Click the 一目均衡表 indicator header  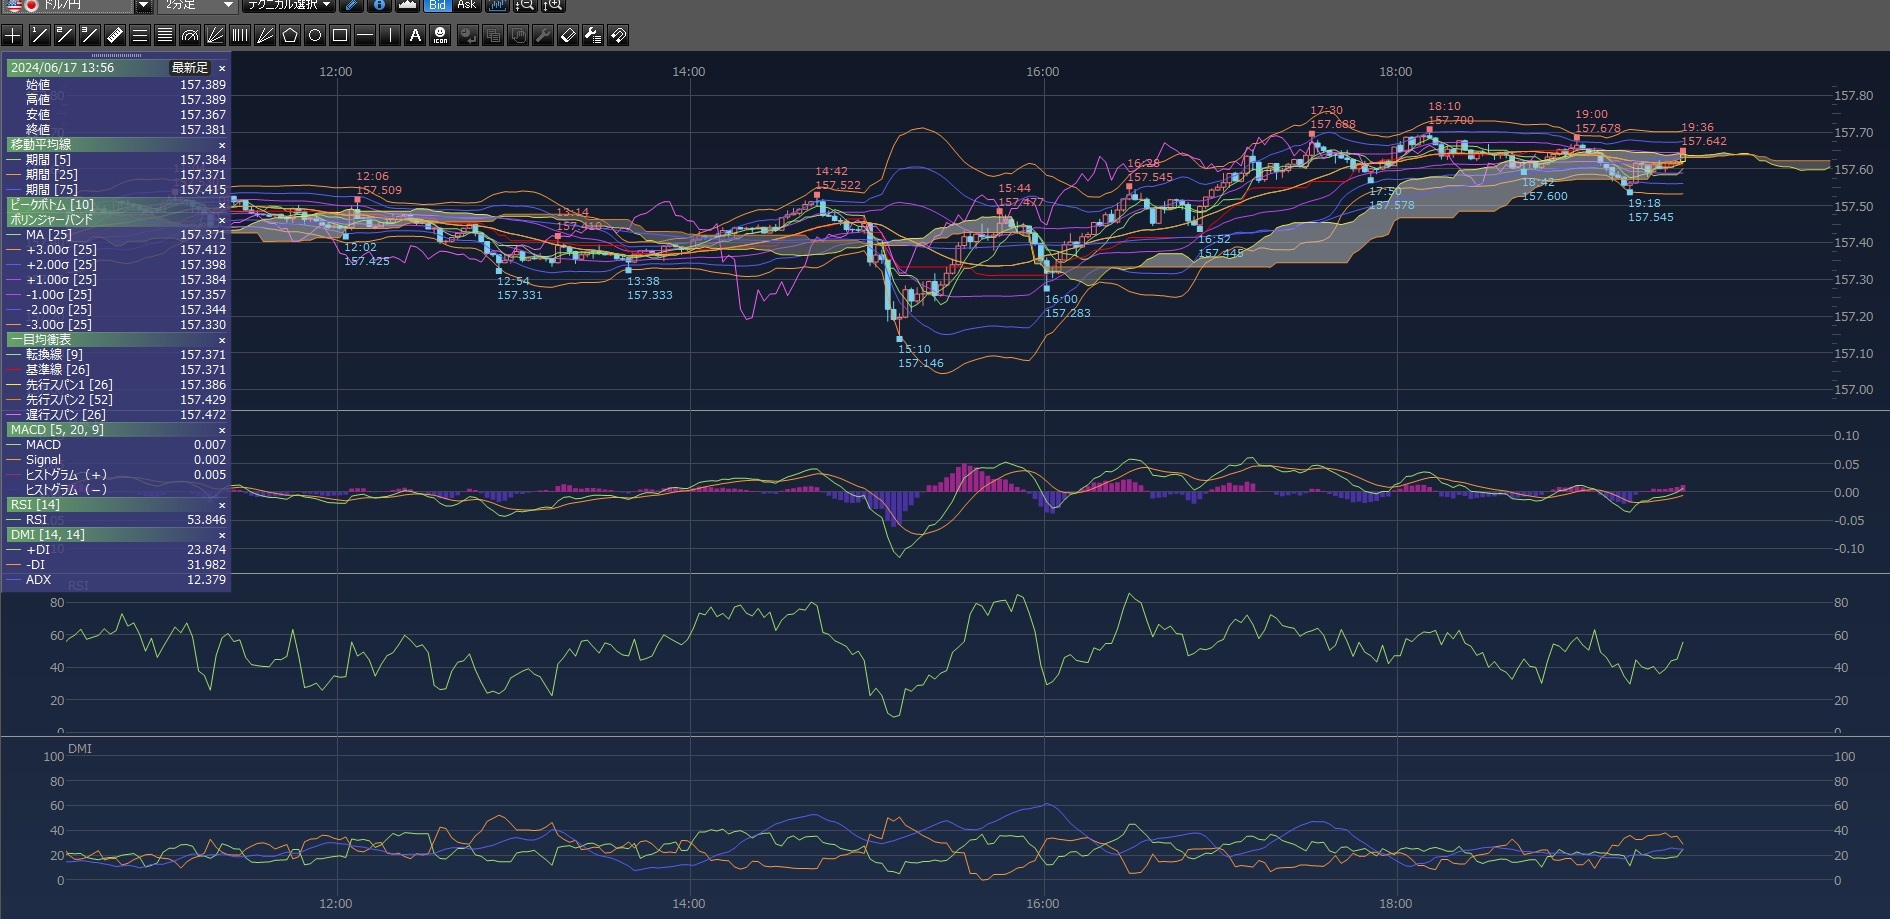pyautogui.click(x=41, y=340)
